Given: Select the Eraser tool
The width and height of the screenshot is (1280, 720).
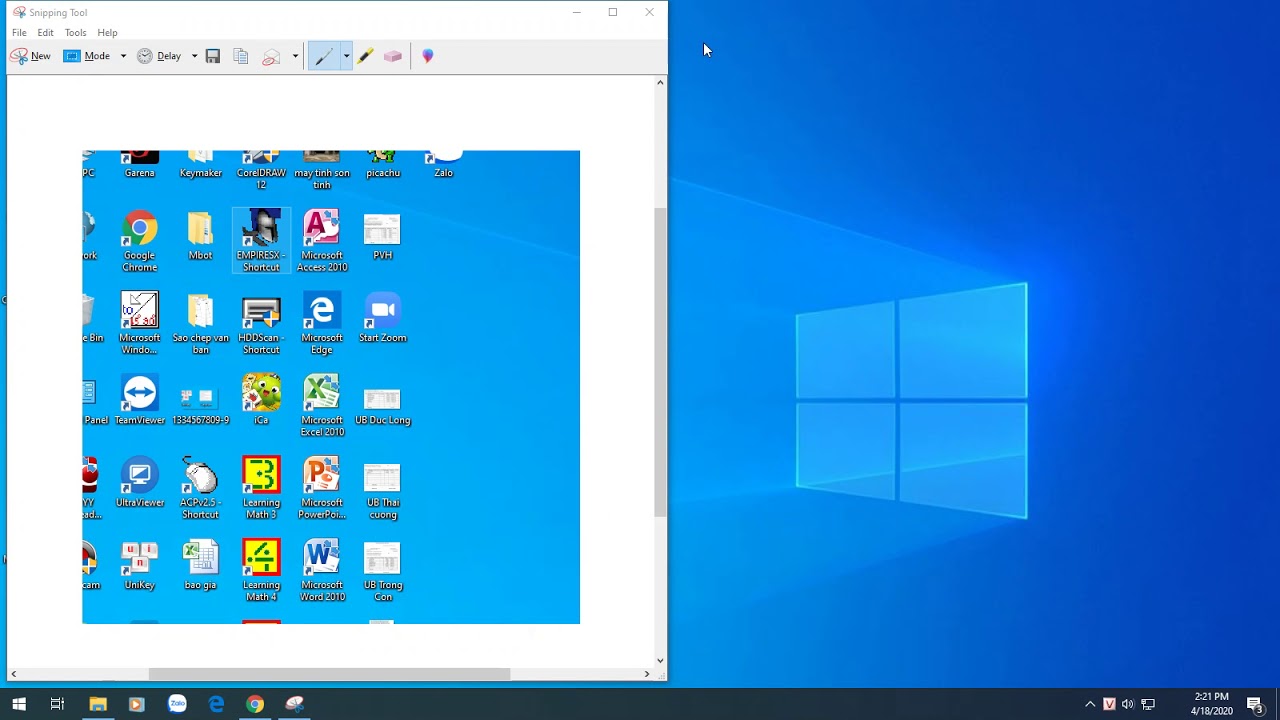Looking at the screenshot, I should tap(393, 56).
